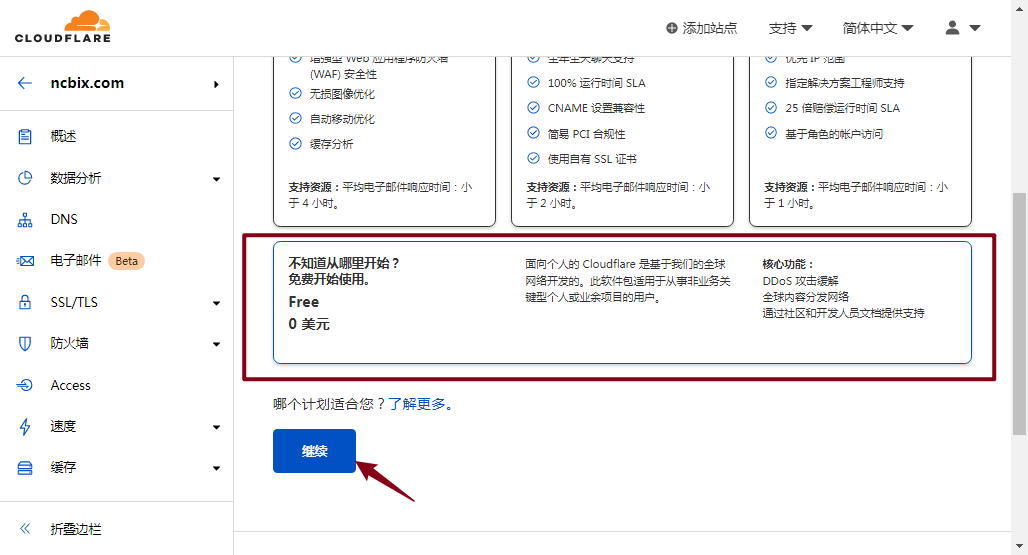Image resolution: width=1028 pixels, height=555 pixels.
Task: Click the blue 继续 button
Action: (314, 451)
